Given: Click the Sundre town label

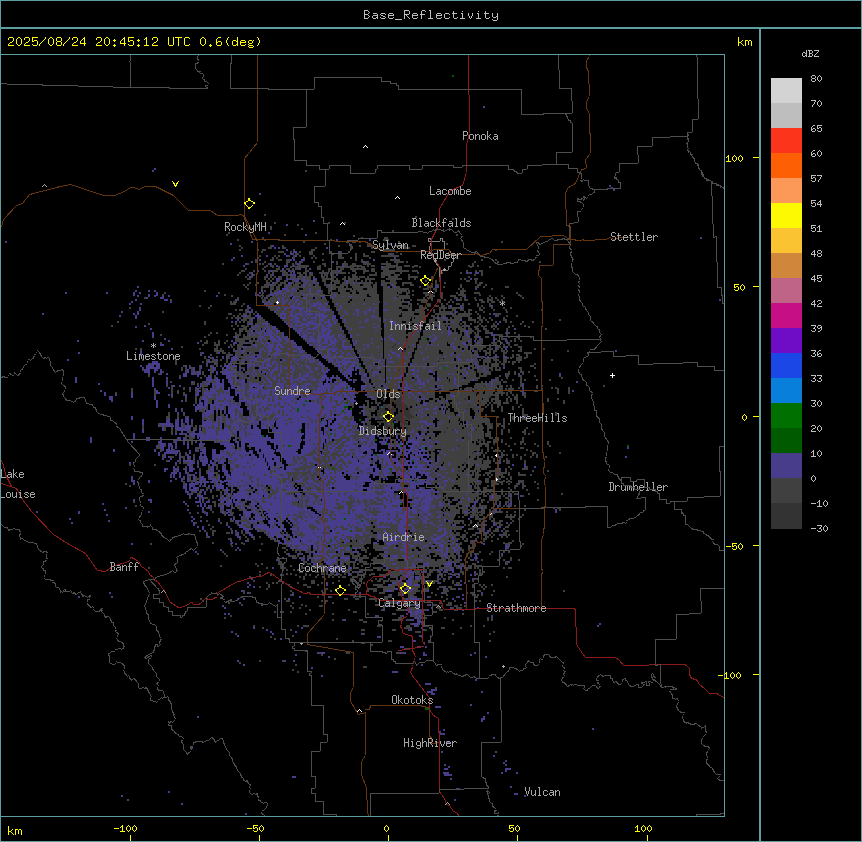Looking at the screenshot, I should tap(292, 391).
